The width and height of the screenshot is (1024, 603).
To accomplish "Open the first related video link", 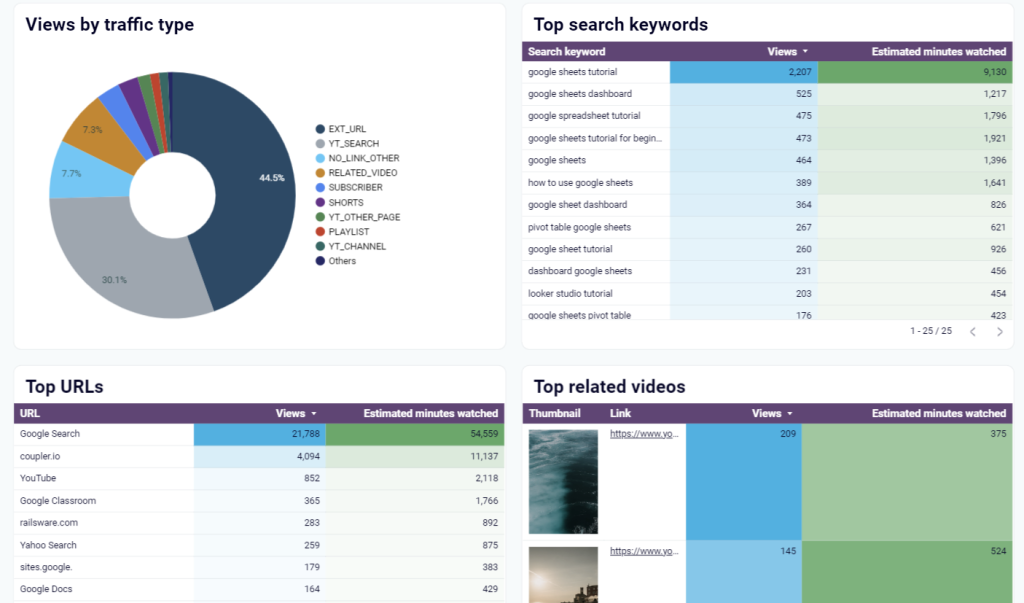I will tap(645, 435).
